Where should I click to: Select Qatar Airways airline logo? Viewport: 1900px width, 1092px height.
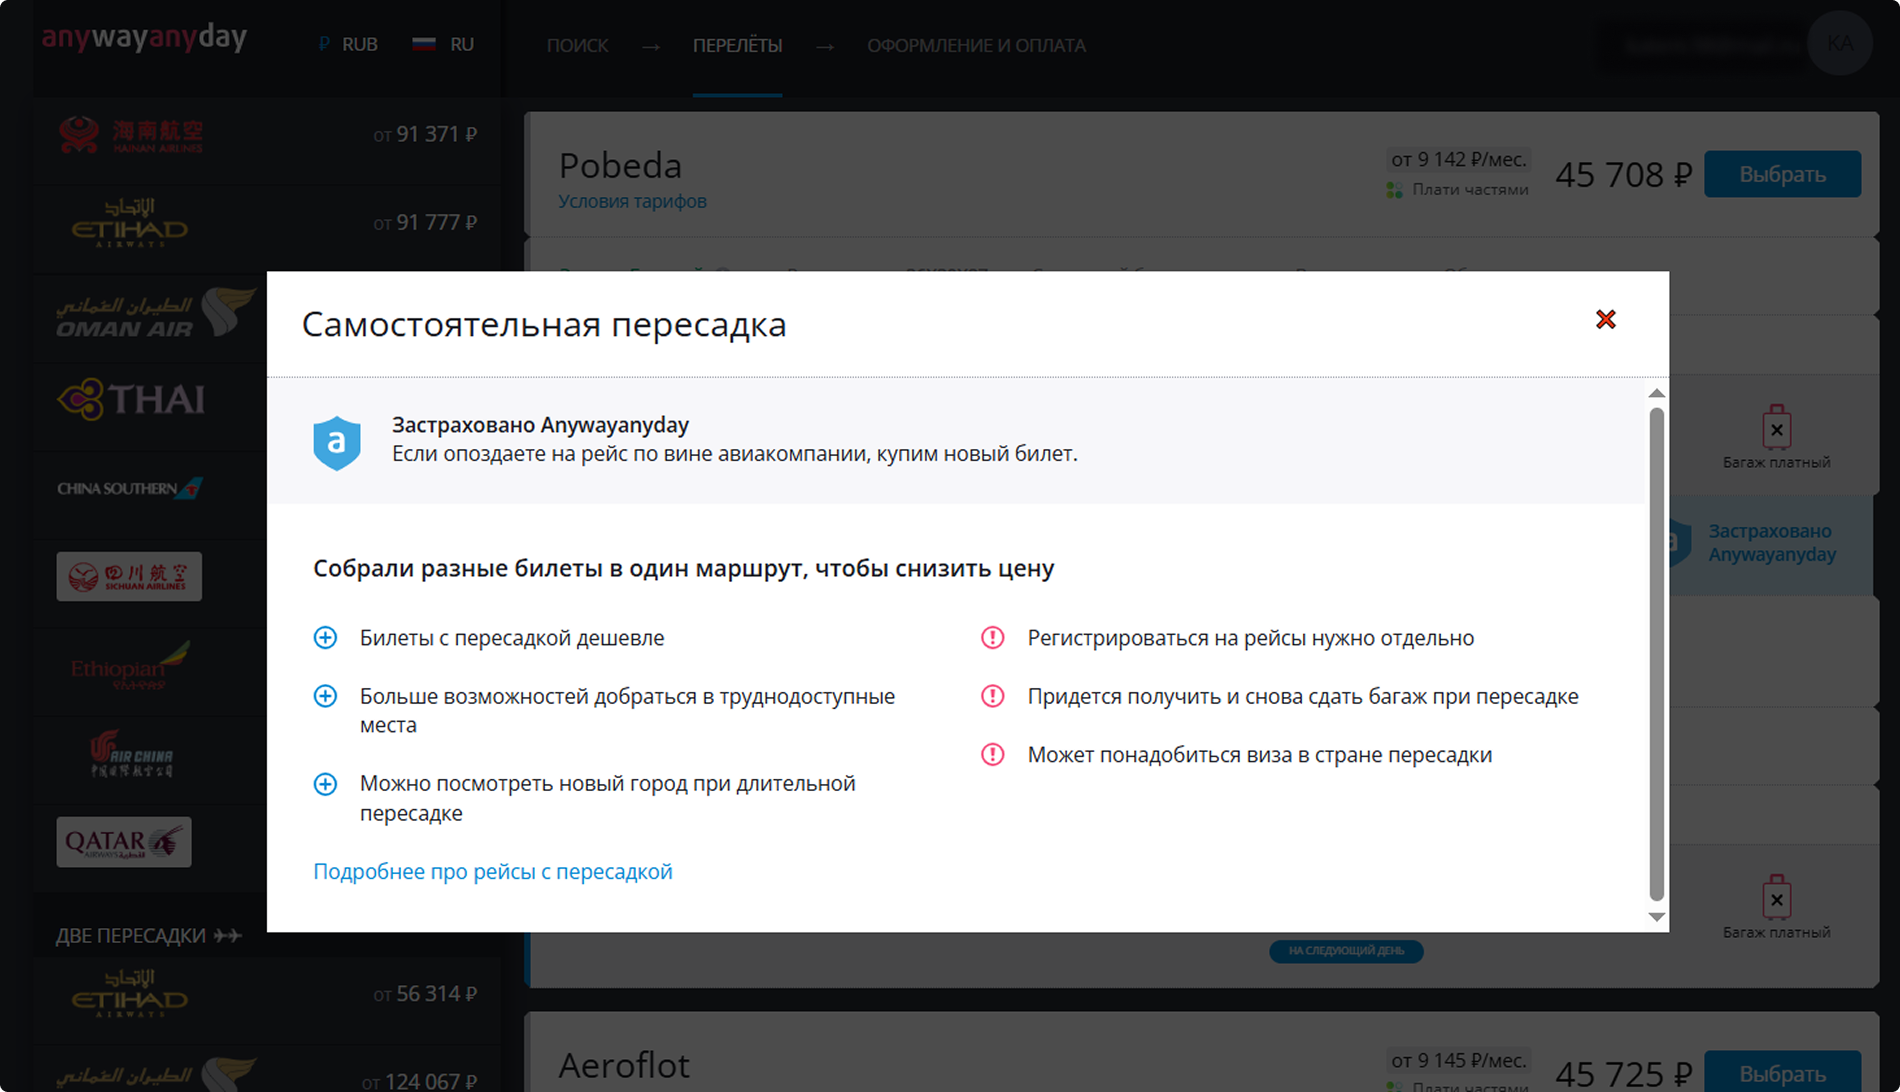(x=124, y=842)
